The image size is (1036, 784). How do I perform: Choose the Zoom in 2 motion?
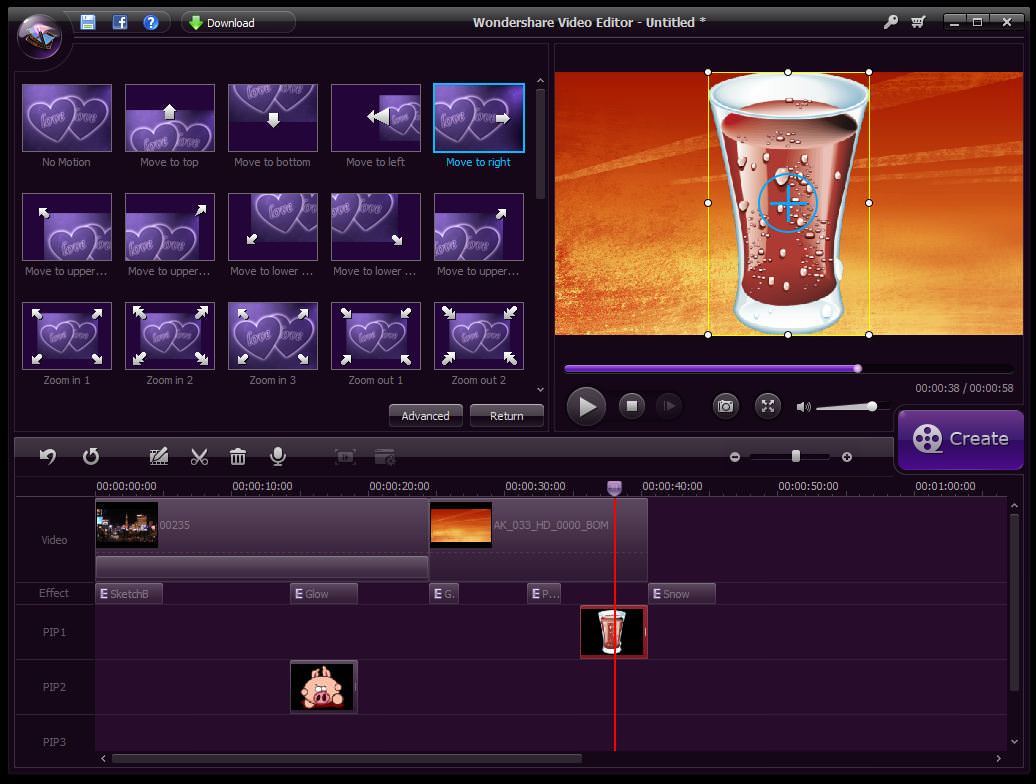pos(170,336)
